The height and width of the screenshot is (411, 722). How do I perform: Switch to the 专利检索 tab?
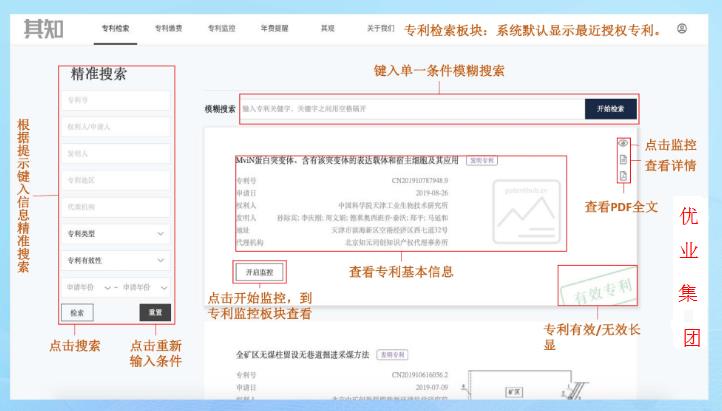[x=116, y=29]
